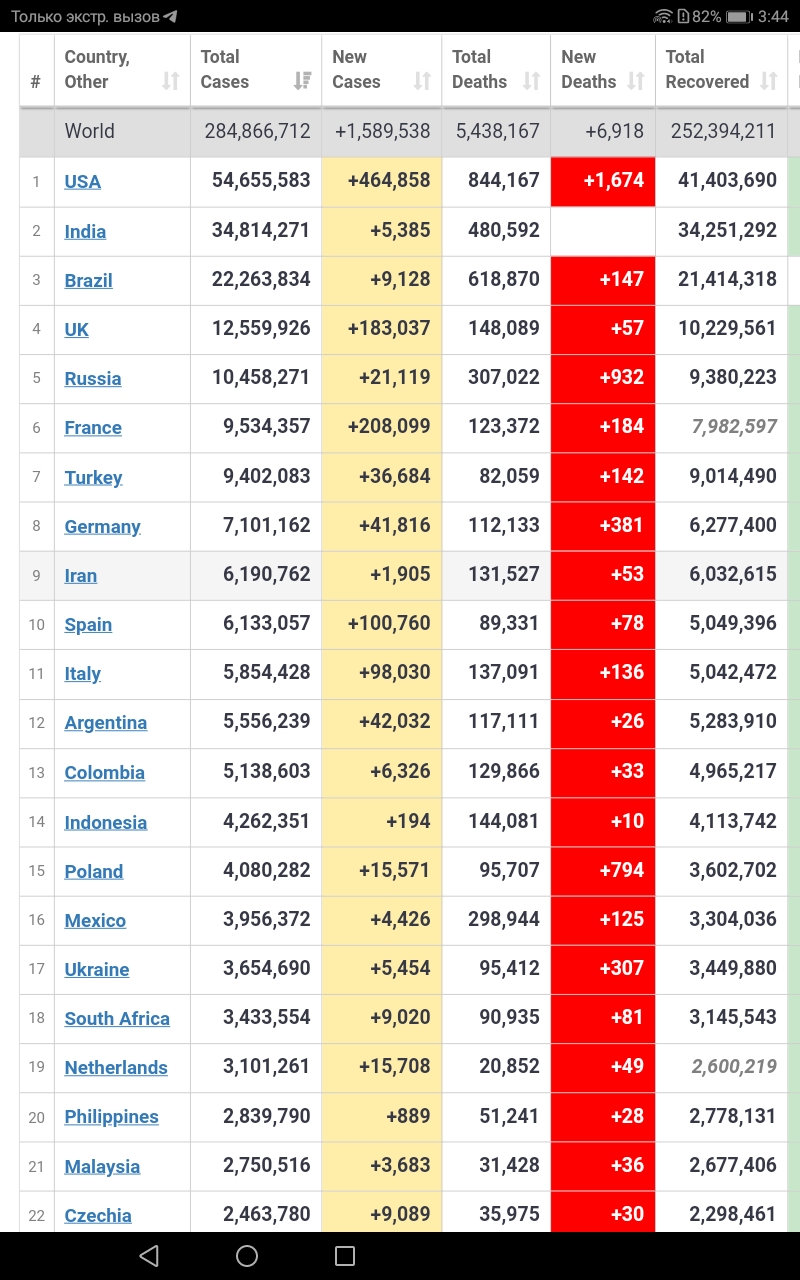
Task: Click Total Cases sort arrows icon
Action: (x=302, y=82)
